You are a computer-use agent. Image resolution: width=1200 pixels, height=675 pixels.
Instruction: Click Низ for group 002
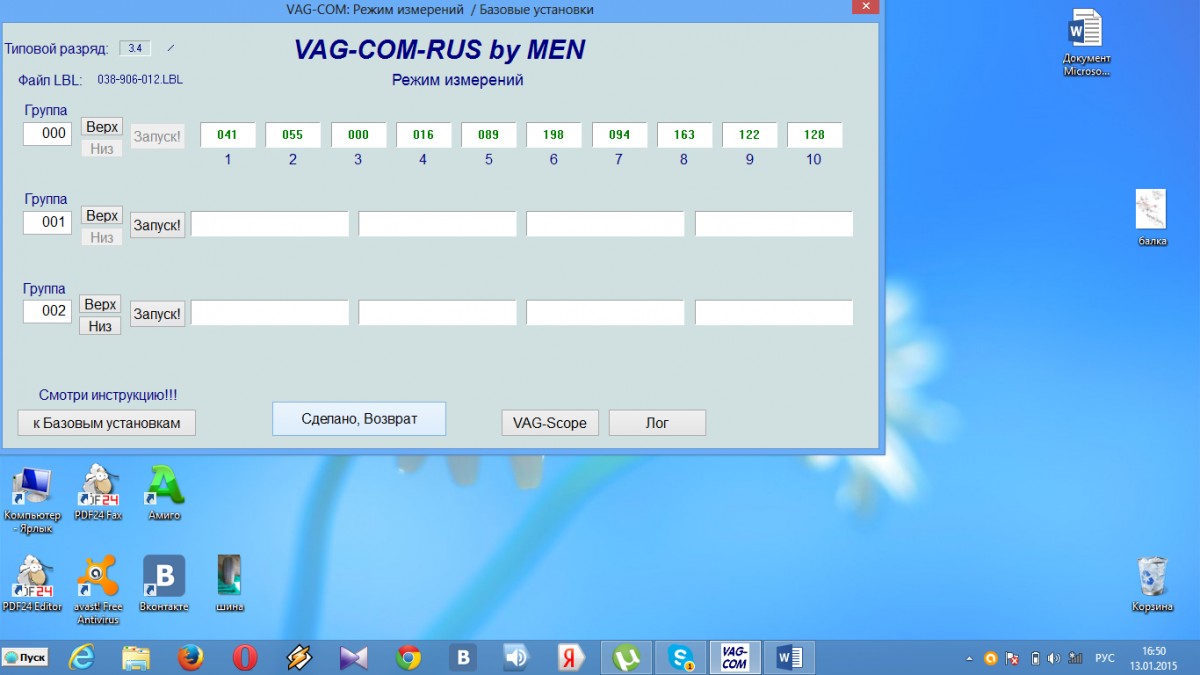101,326
